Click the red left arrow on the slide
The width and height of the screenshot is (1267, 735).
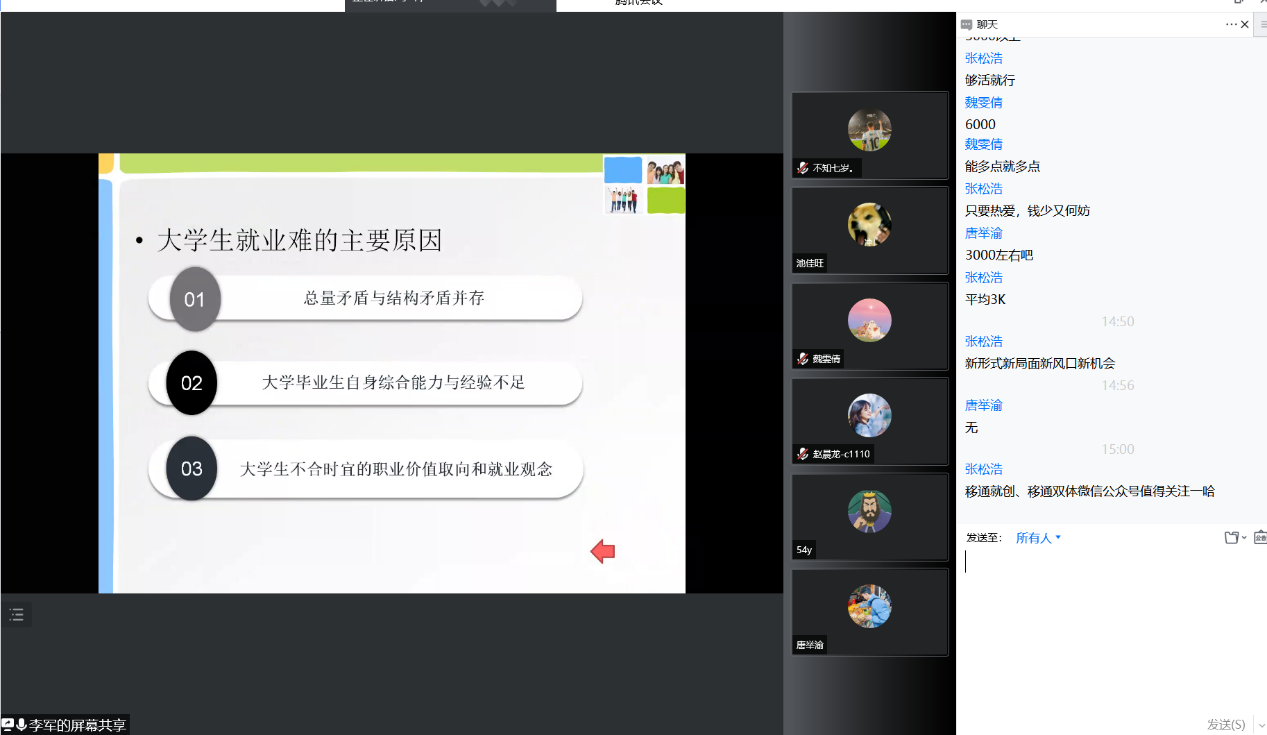click(x=602, y=551)
